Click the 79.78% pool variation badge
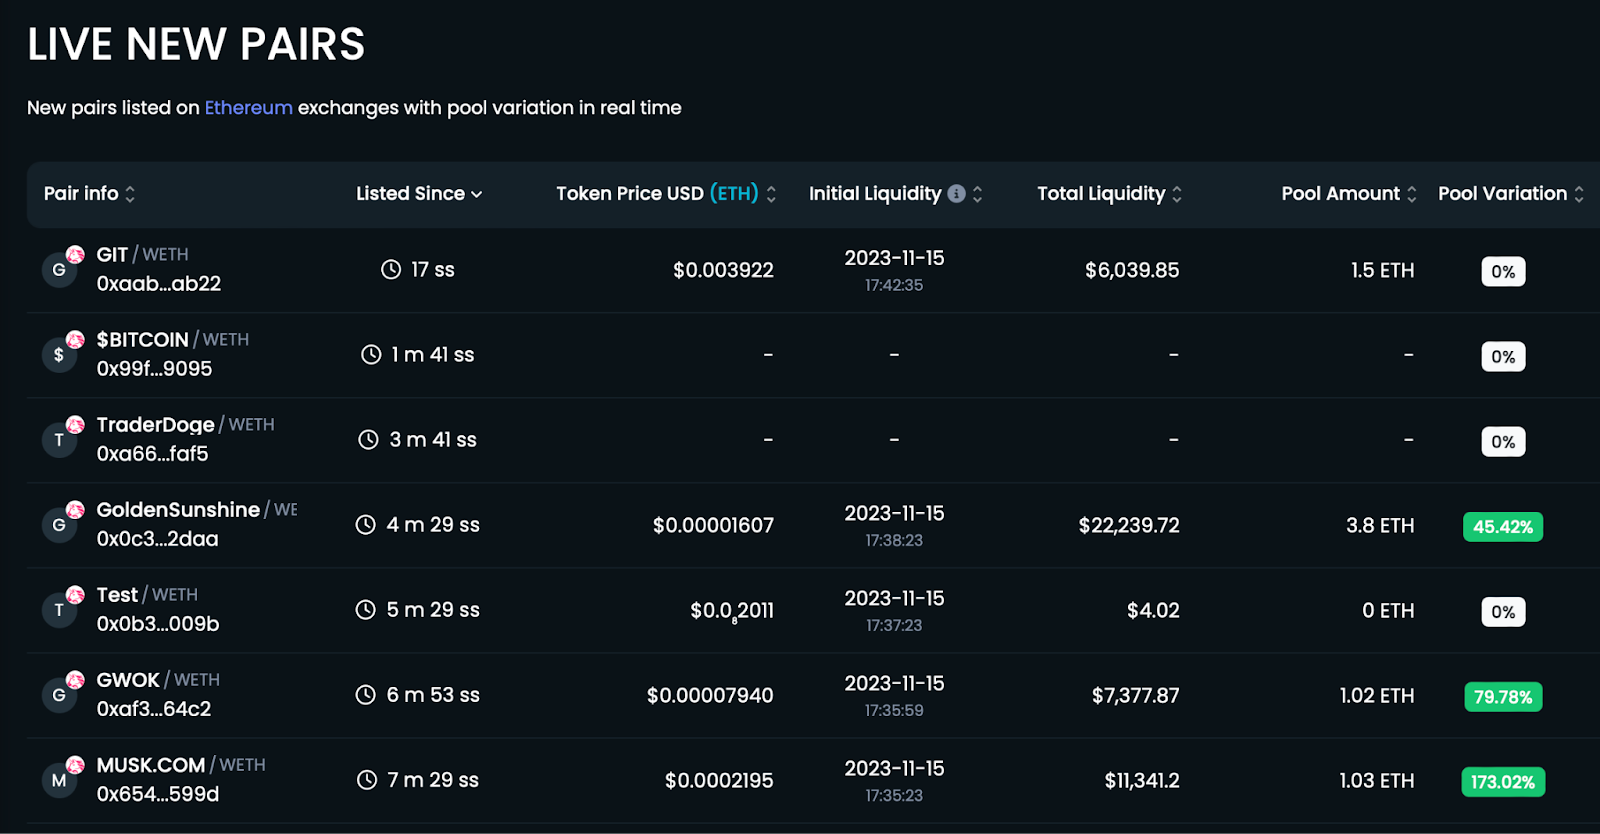The height and width of the screenshot is (834, 1600). pyautogui.click(x=1503, y=697)
